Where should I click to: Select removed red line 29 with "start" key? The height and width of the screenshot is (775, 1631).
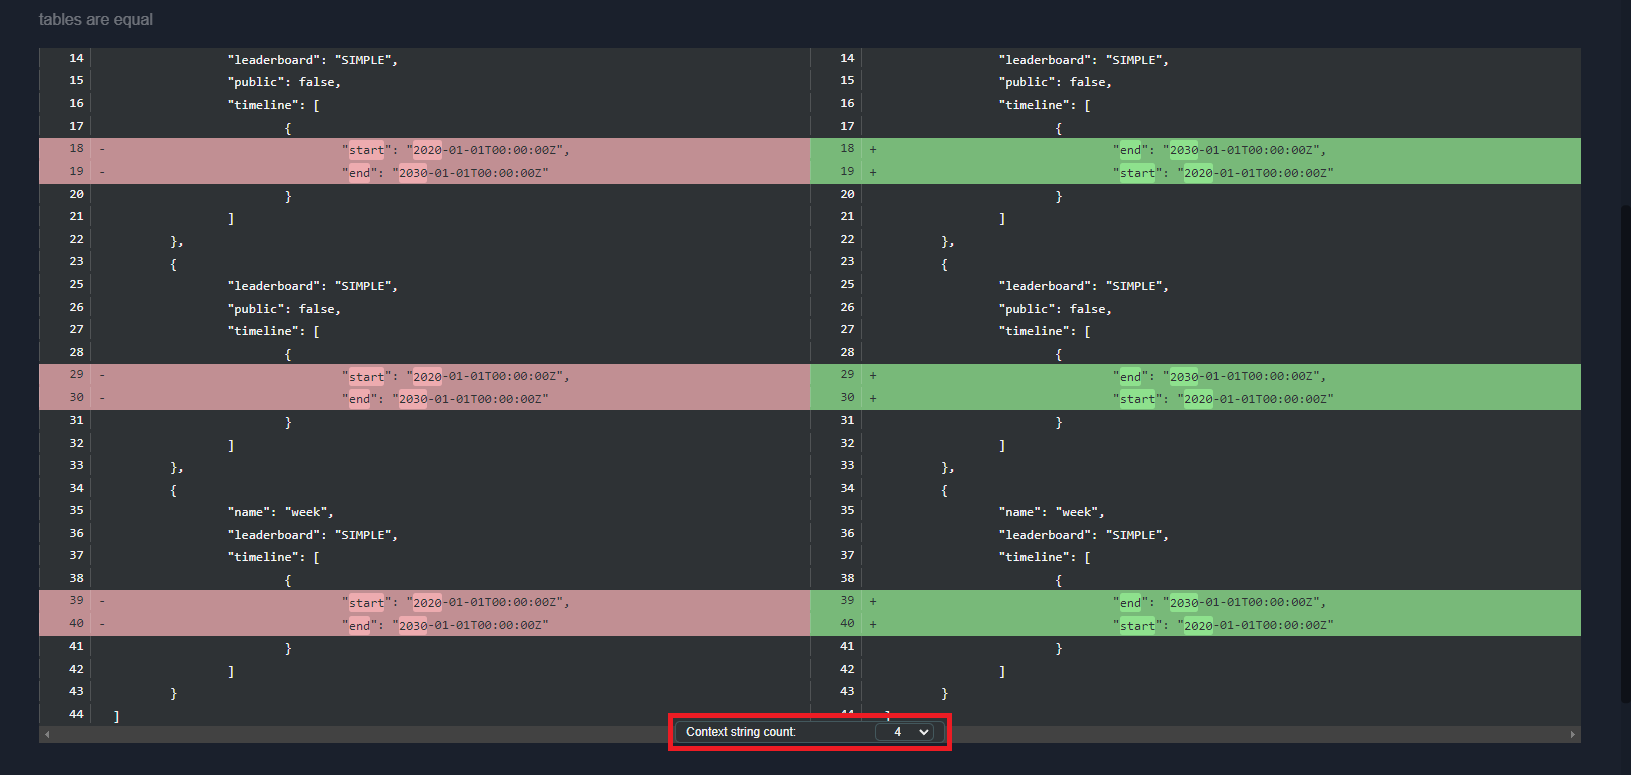(424, 375)
